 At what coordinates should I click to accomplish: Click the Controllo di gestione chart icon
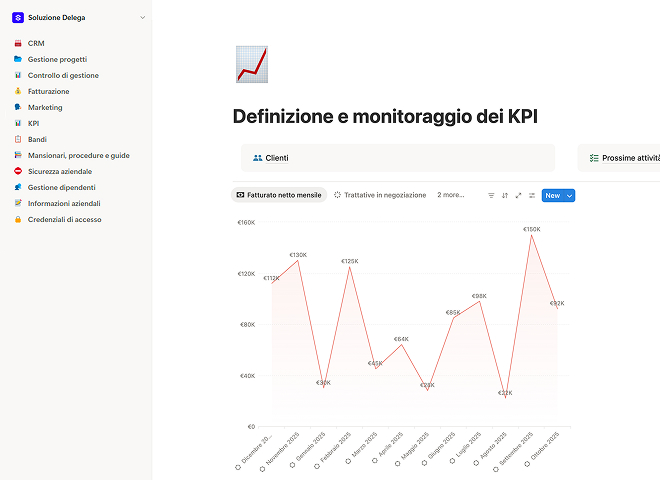click(x=18, y=75)
